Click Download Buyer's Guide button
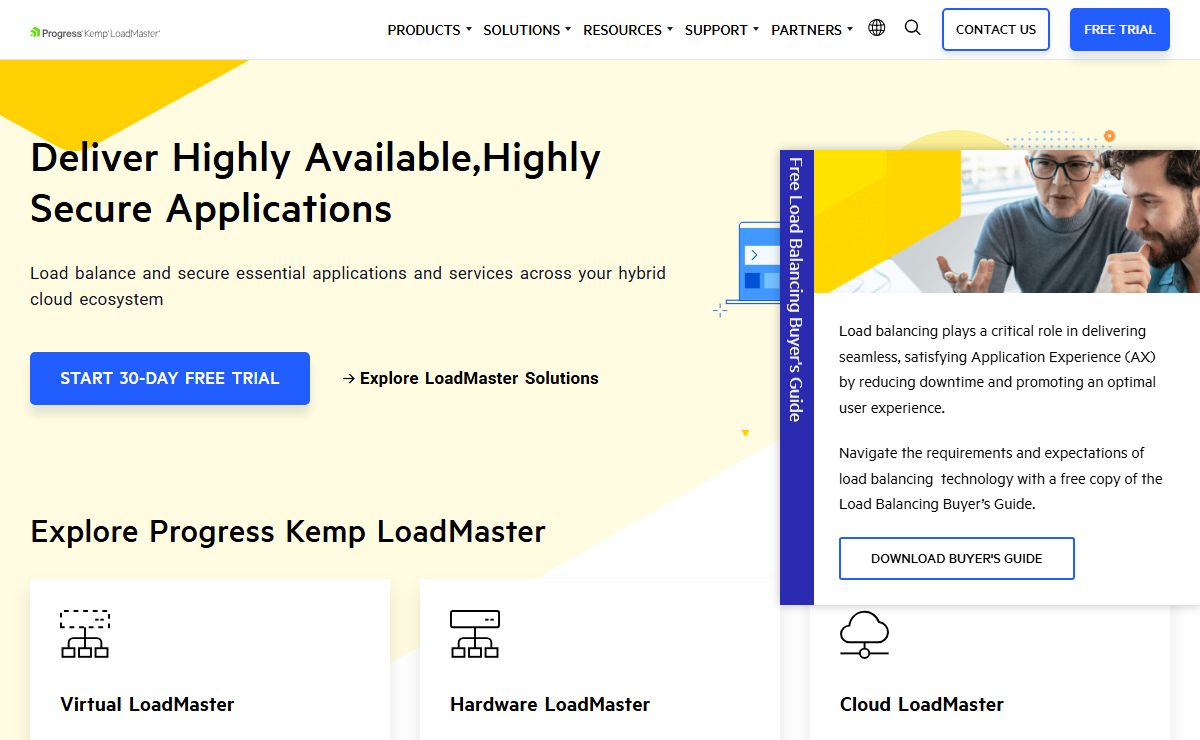1200x740 pixels. [957, 558]
